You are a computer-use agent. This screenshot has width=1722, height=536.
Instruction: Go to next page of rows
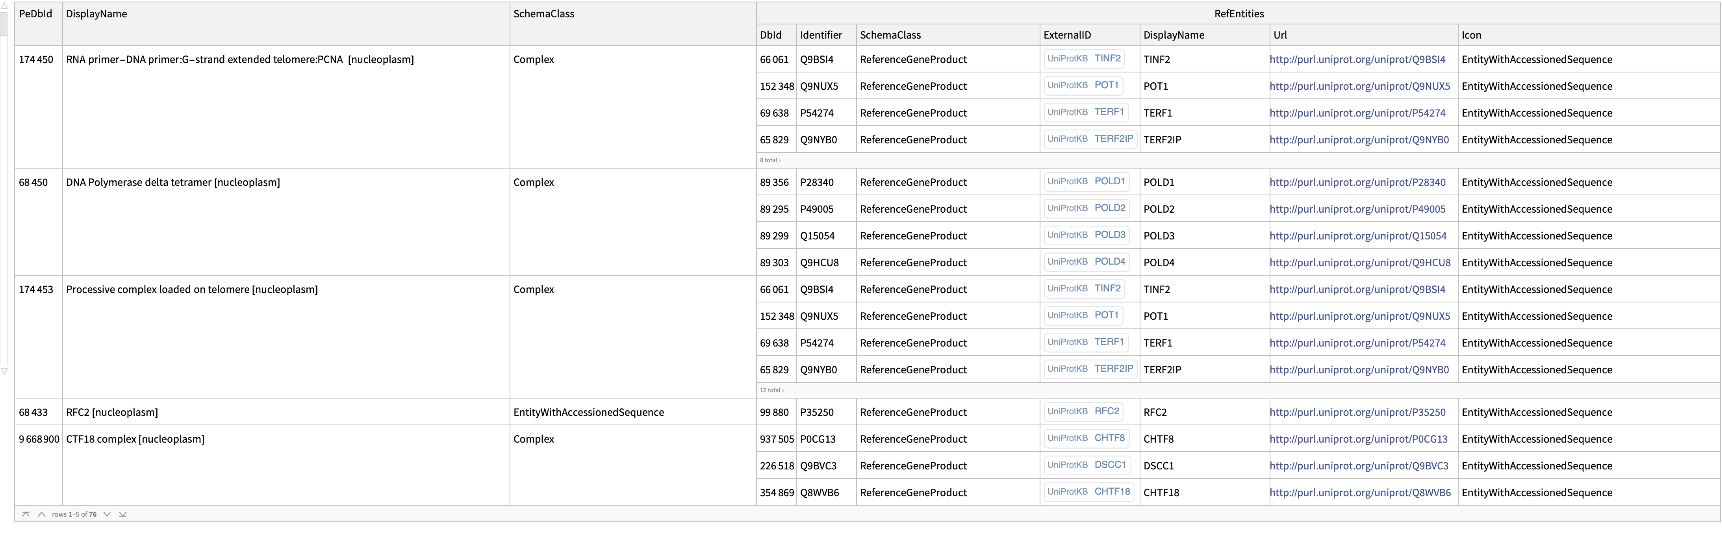click(x=107, y=514)
